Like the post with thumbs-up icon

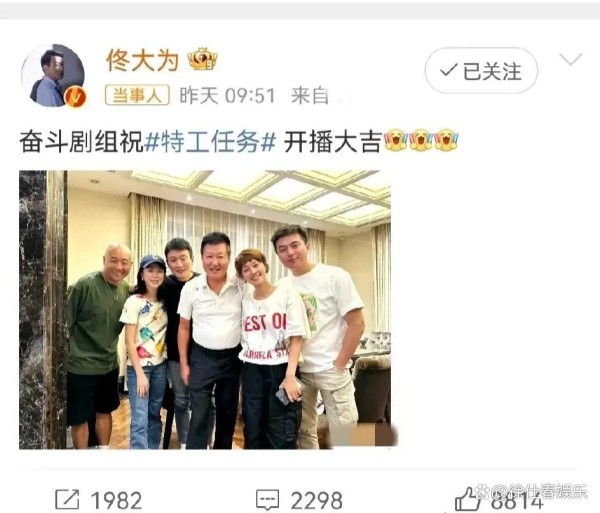click(x=467, y=499)
